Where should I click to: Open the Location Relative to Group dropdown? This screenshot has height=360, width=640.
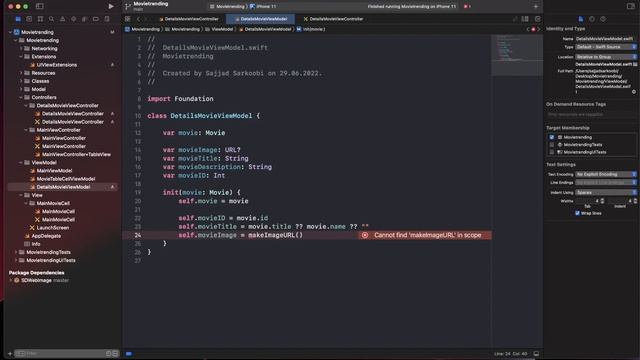(x=606, y=57)
